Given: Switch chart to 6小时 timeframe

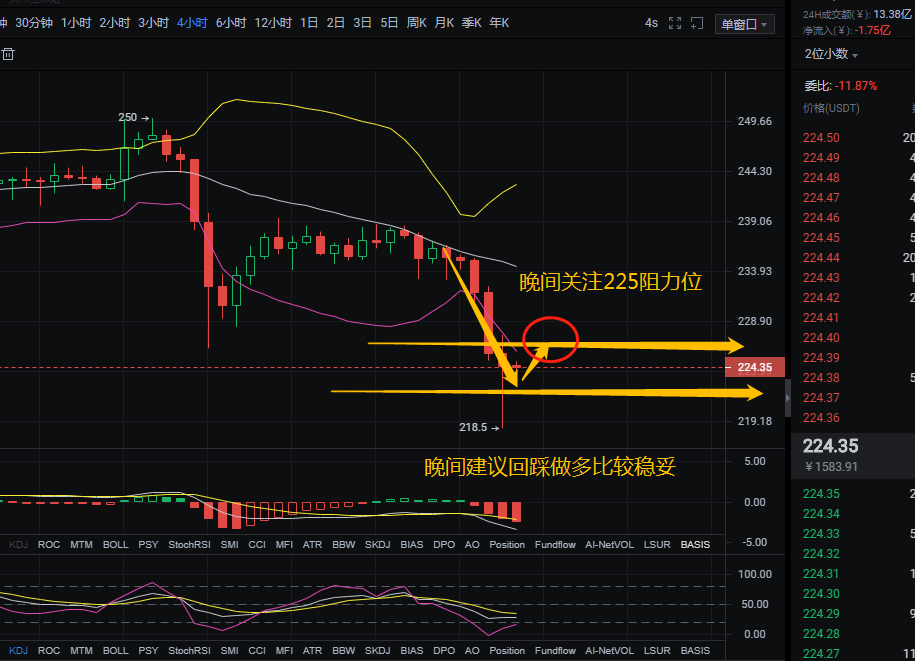Looking at the screenshot, I should 231,23.
